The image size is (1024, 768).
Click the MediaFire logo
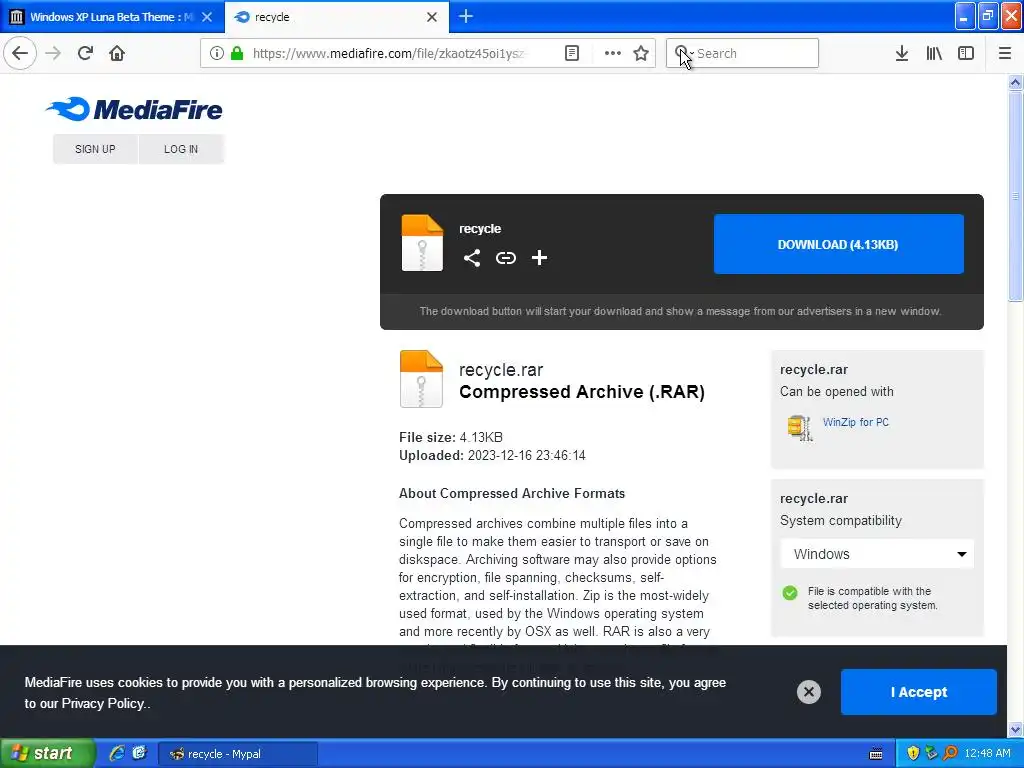coord(135,109)
